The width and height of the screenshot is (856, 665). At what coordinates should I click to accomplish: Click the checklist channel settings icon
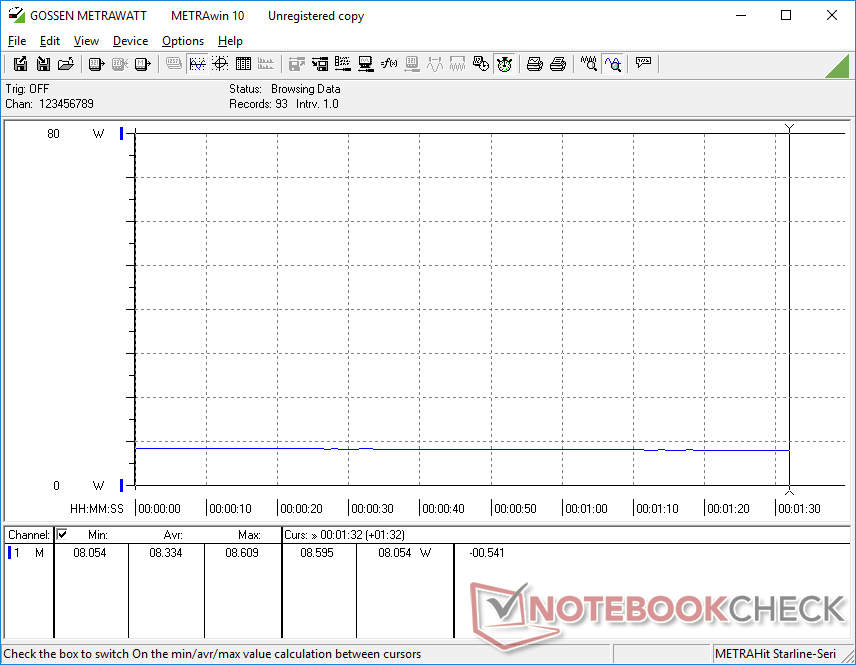point(342,64)
